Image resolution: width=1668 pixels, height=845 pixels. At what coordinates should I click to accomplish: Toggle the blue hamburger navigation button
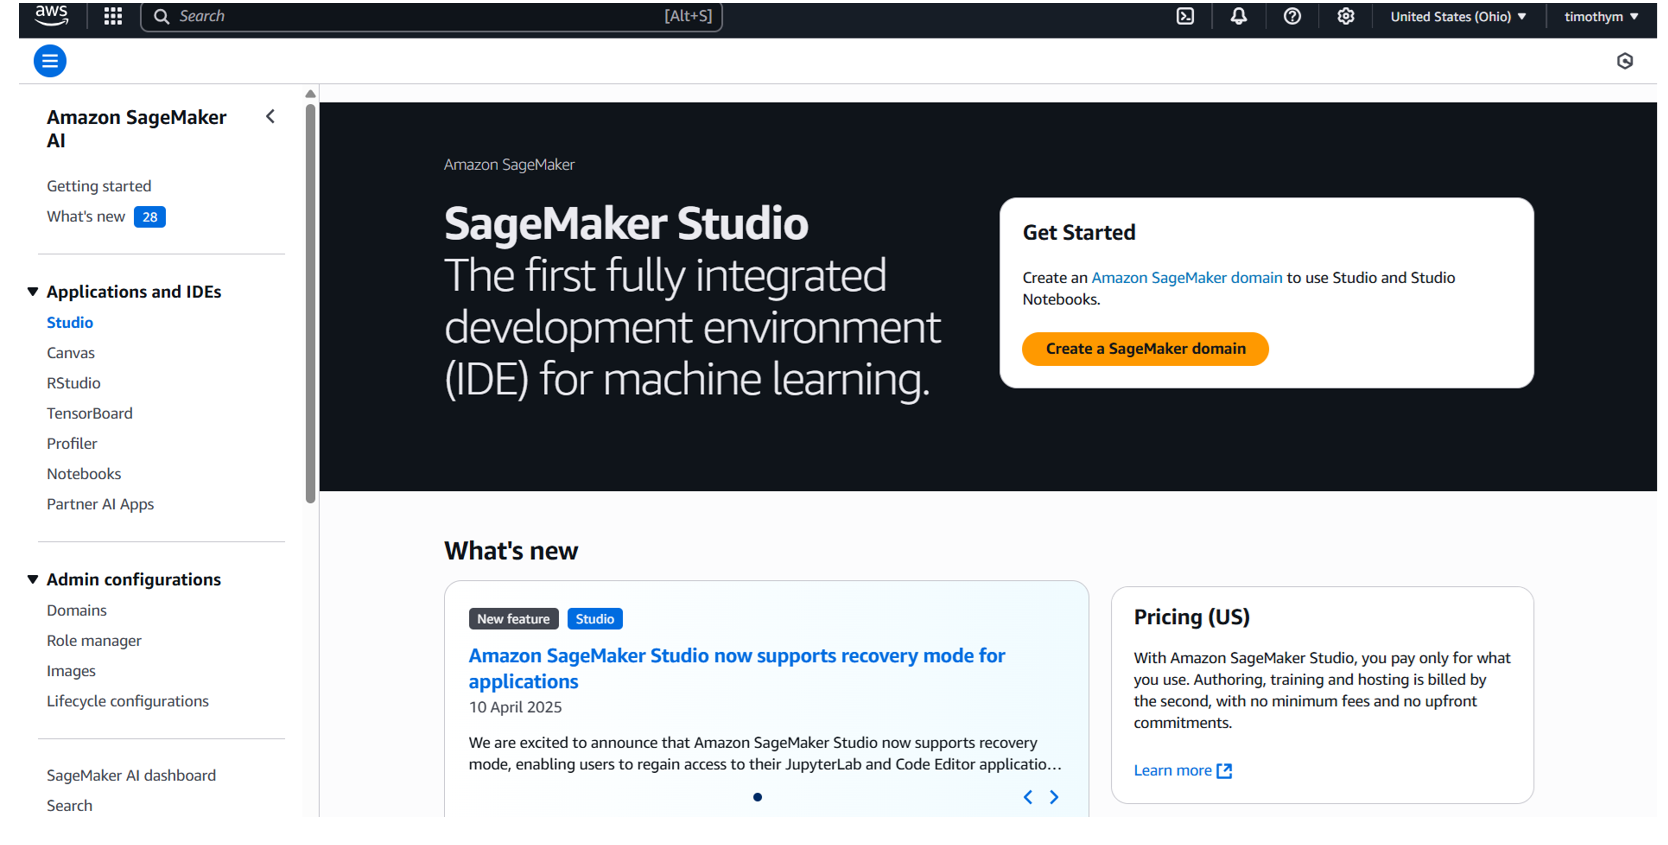coord(50,61)
